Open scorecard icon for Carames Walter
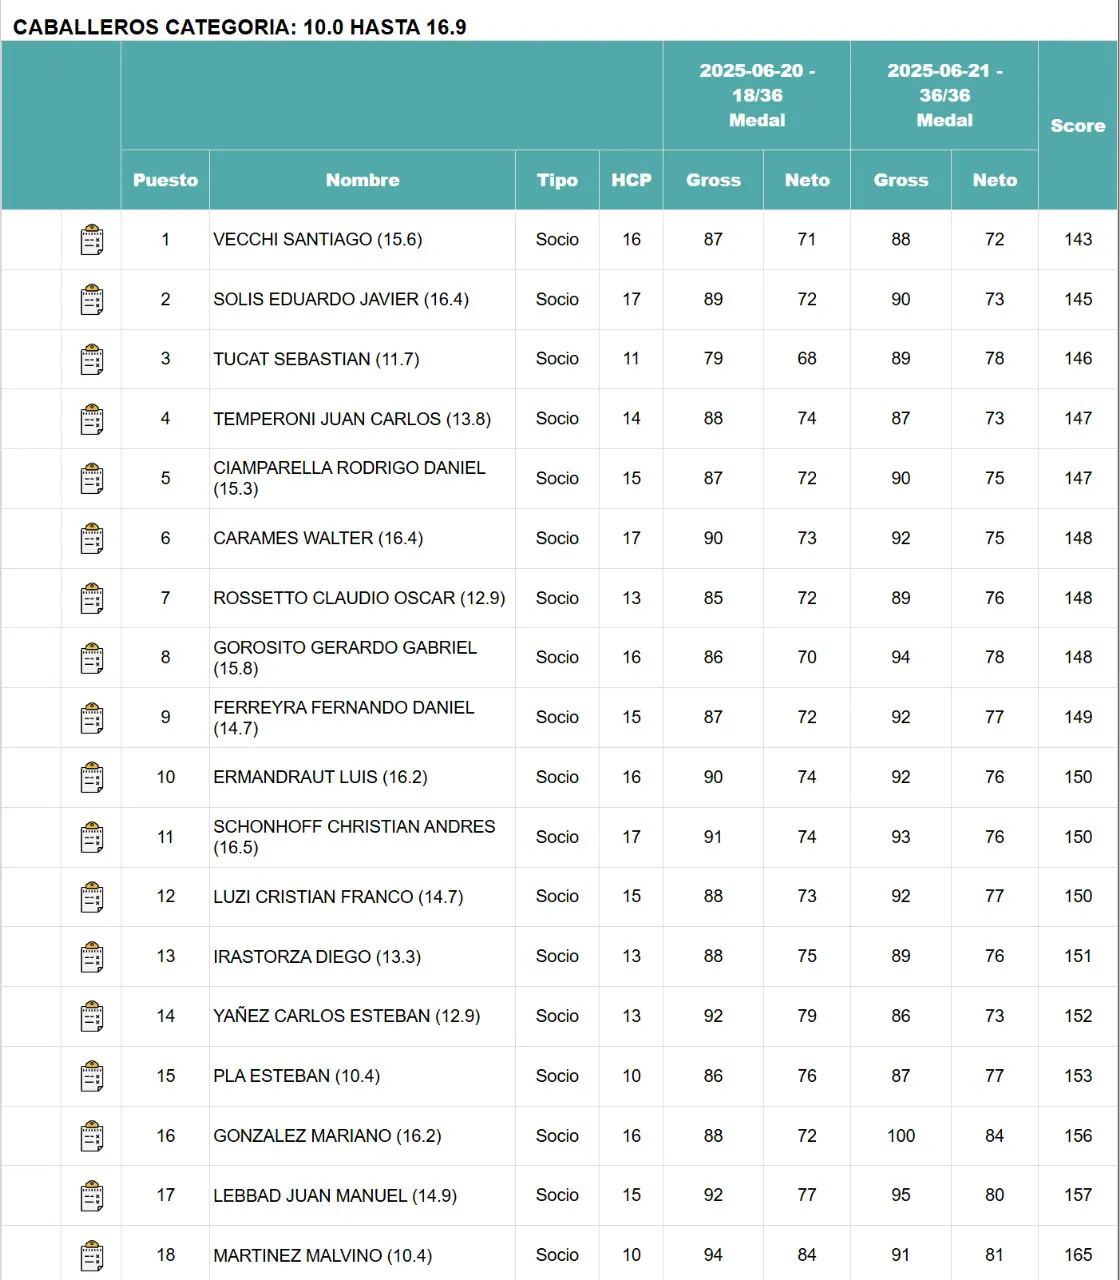This screenshot has width=1120, height=1280. point(92,538)
